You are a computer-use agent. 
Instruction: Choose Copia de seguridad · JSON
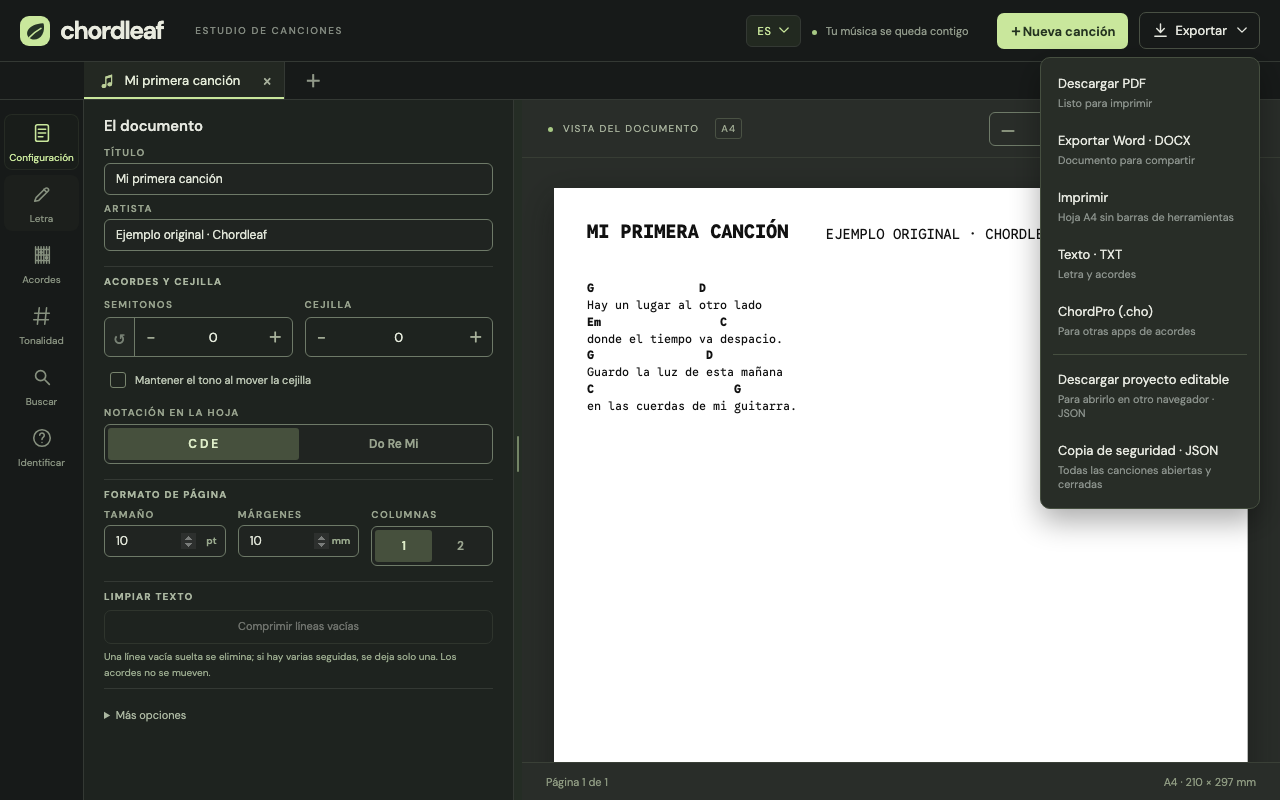tap(1150, 466)
